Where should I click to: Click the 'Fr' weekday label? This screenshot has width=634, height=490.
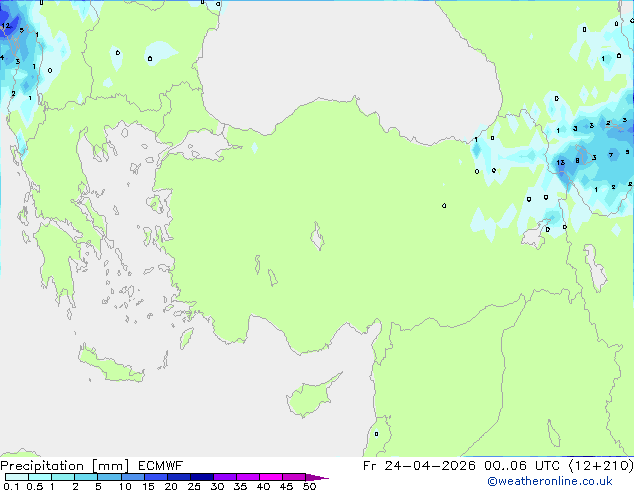(370, 466)
